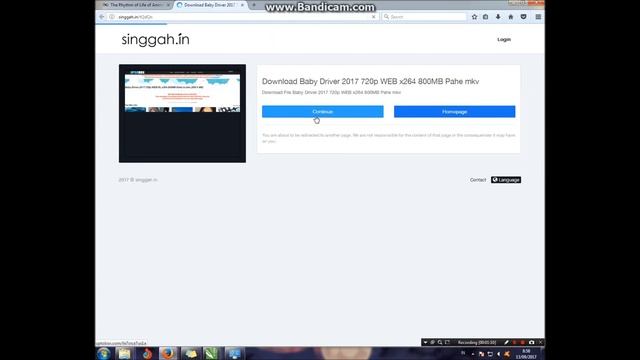This screenshot has width=640, height=360.
Task: Click the blue Continue button
Action: (322, 111)
